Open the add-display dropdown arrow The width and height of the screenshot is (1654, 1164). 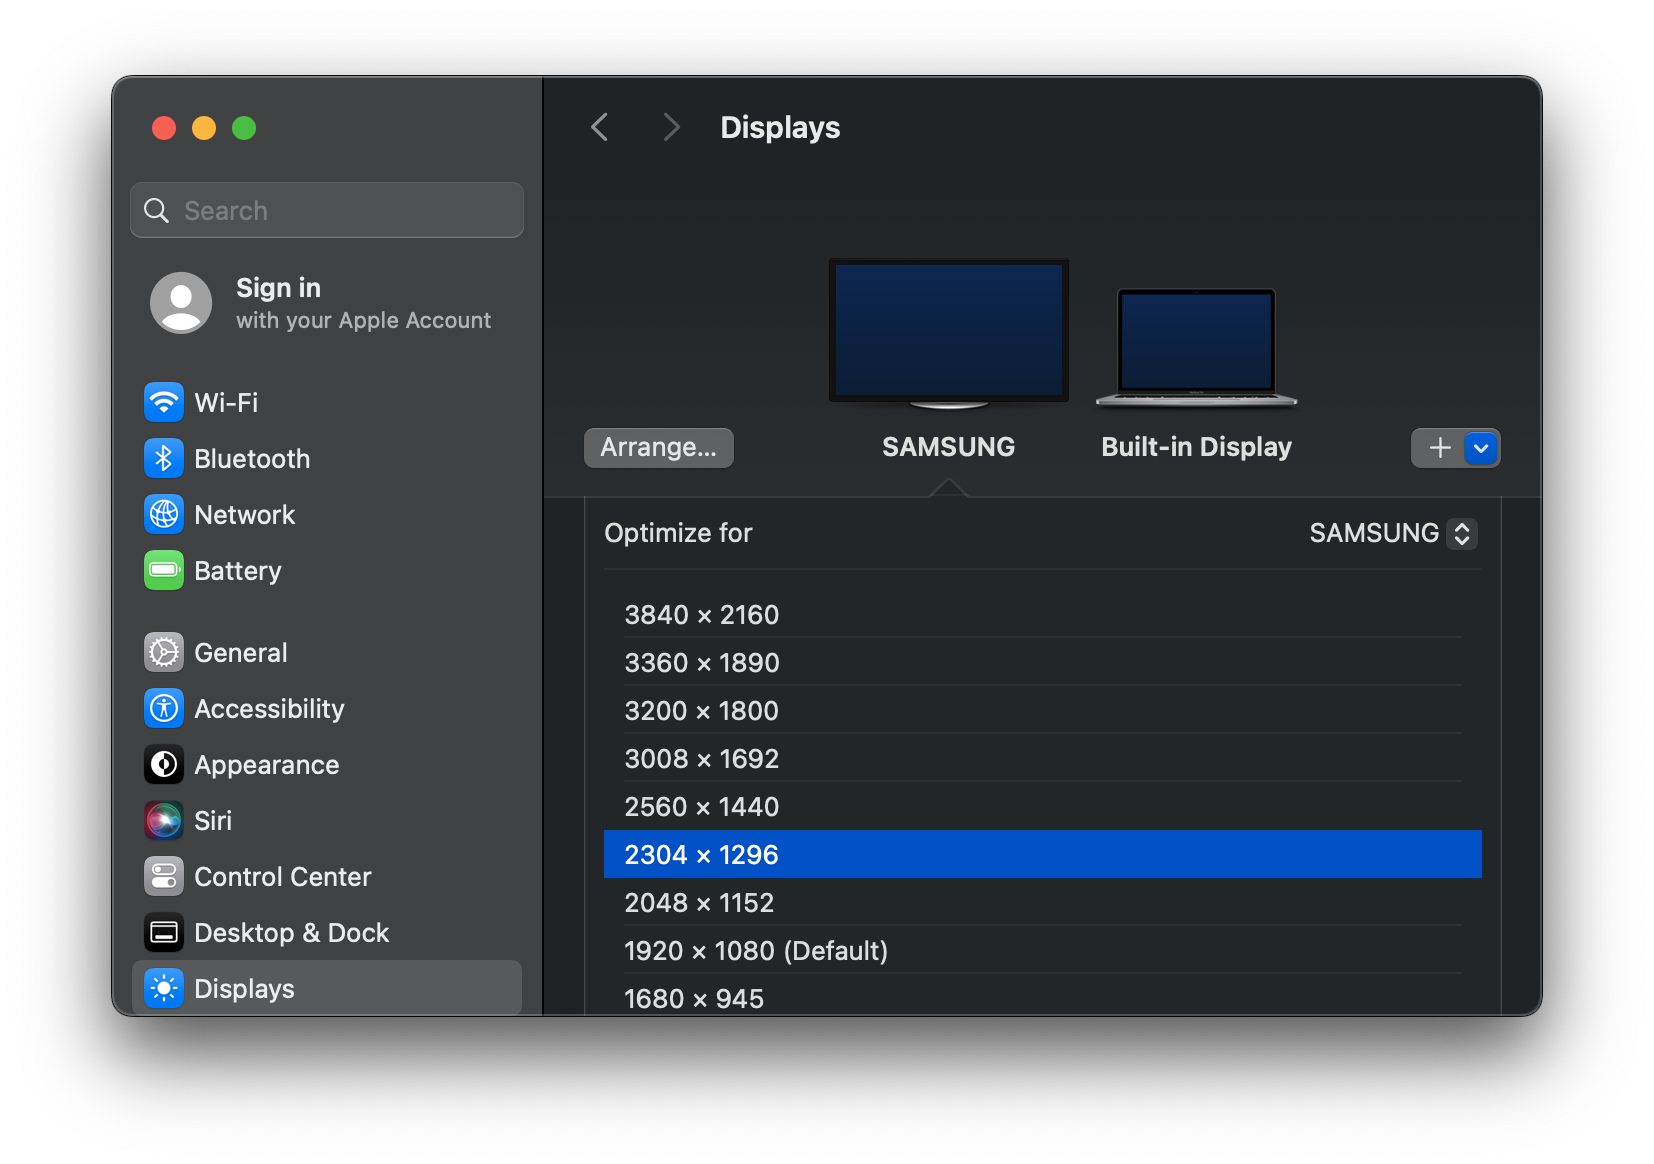[1481, 448]
